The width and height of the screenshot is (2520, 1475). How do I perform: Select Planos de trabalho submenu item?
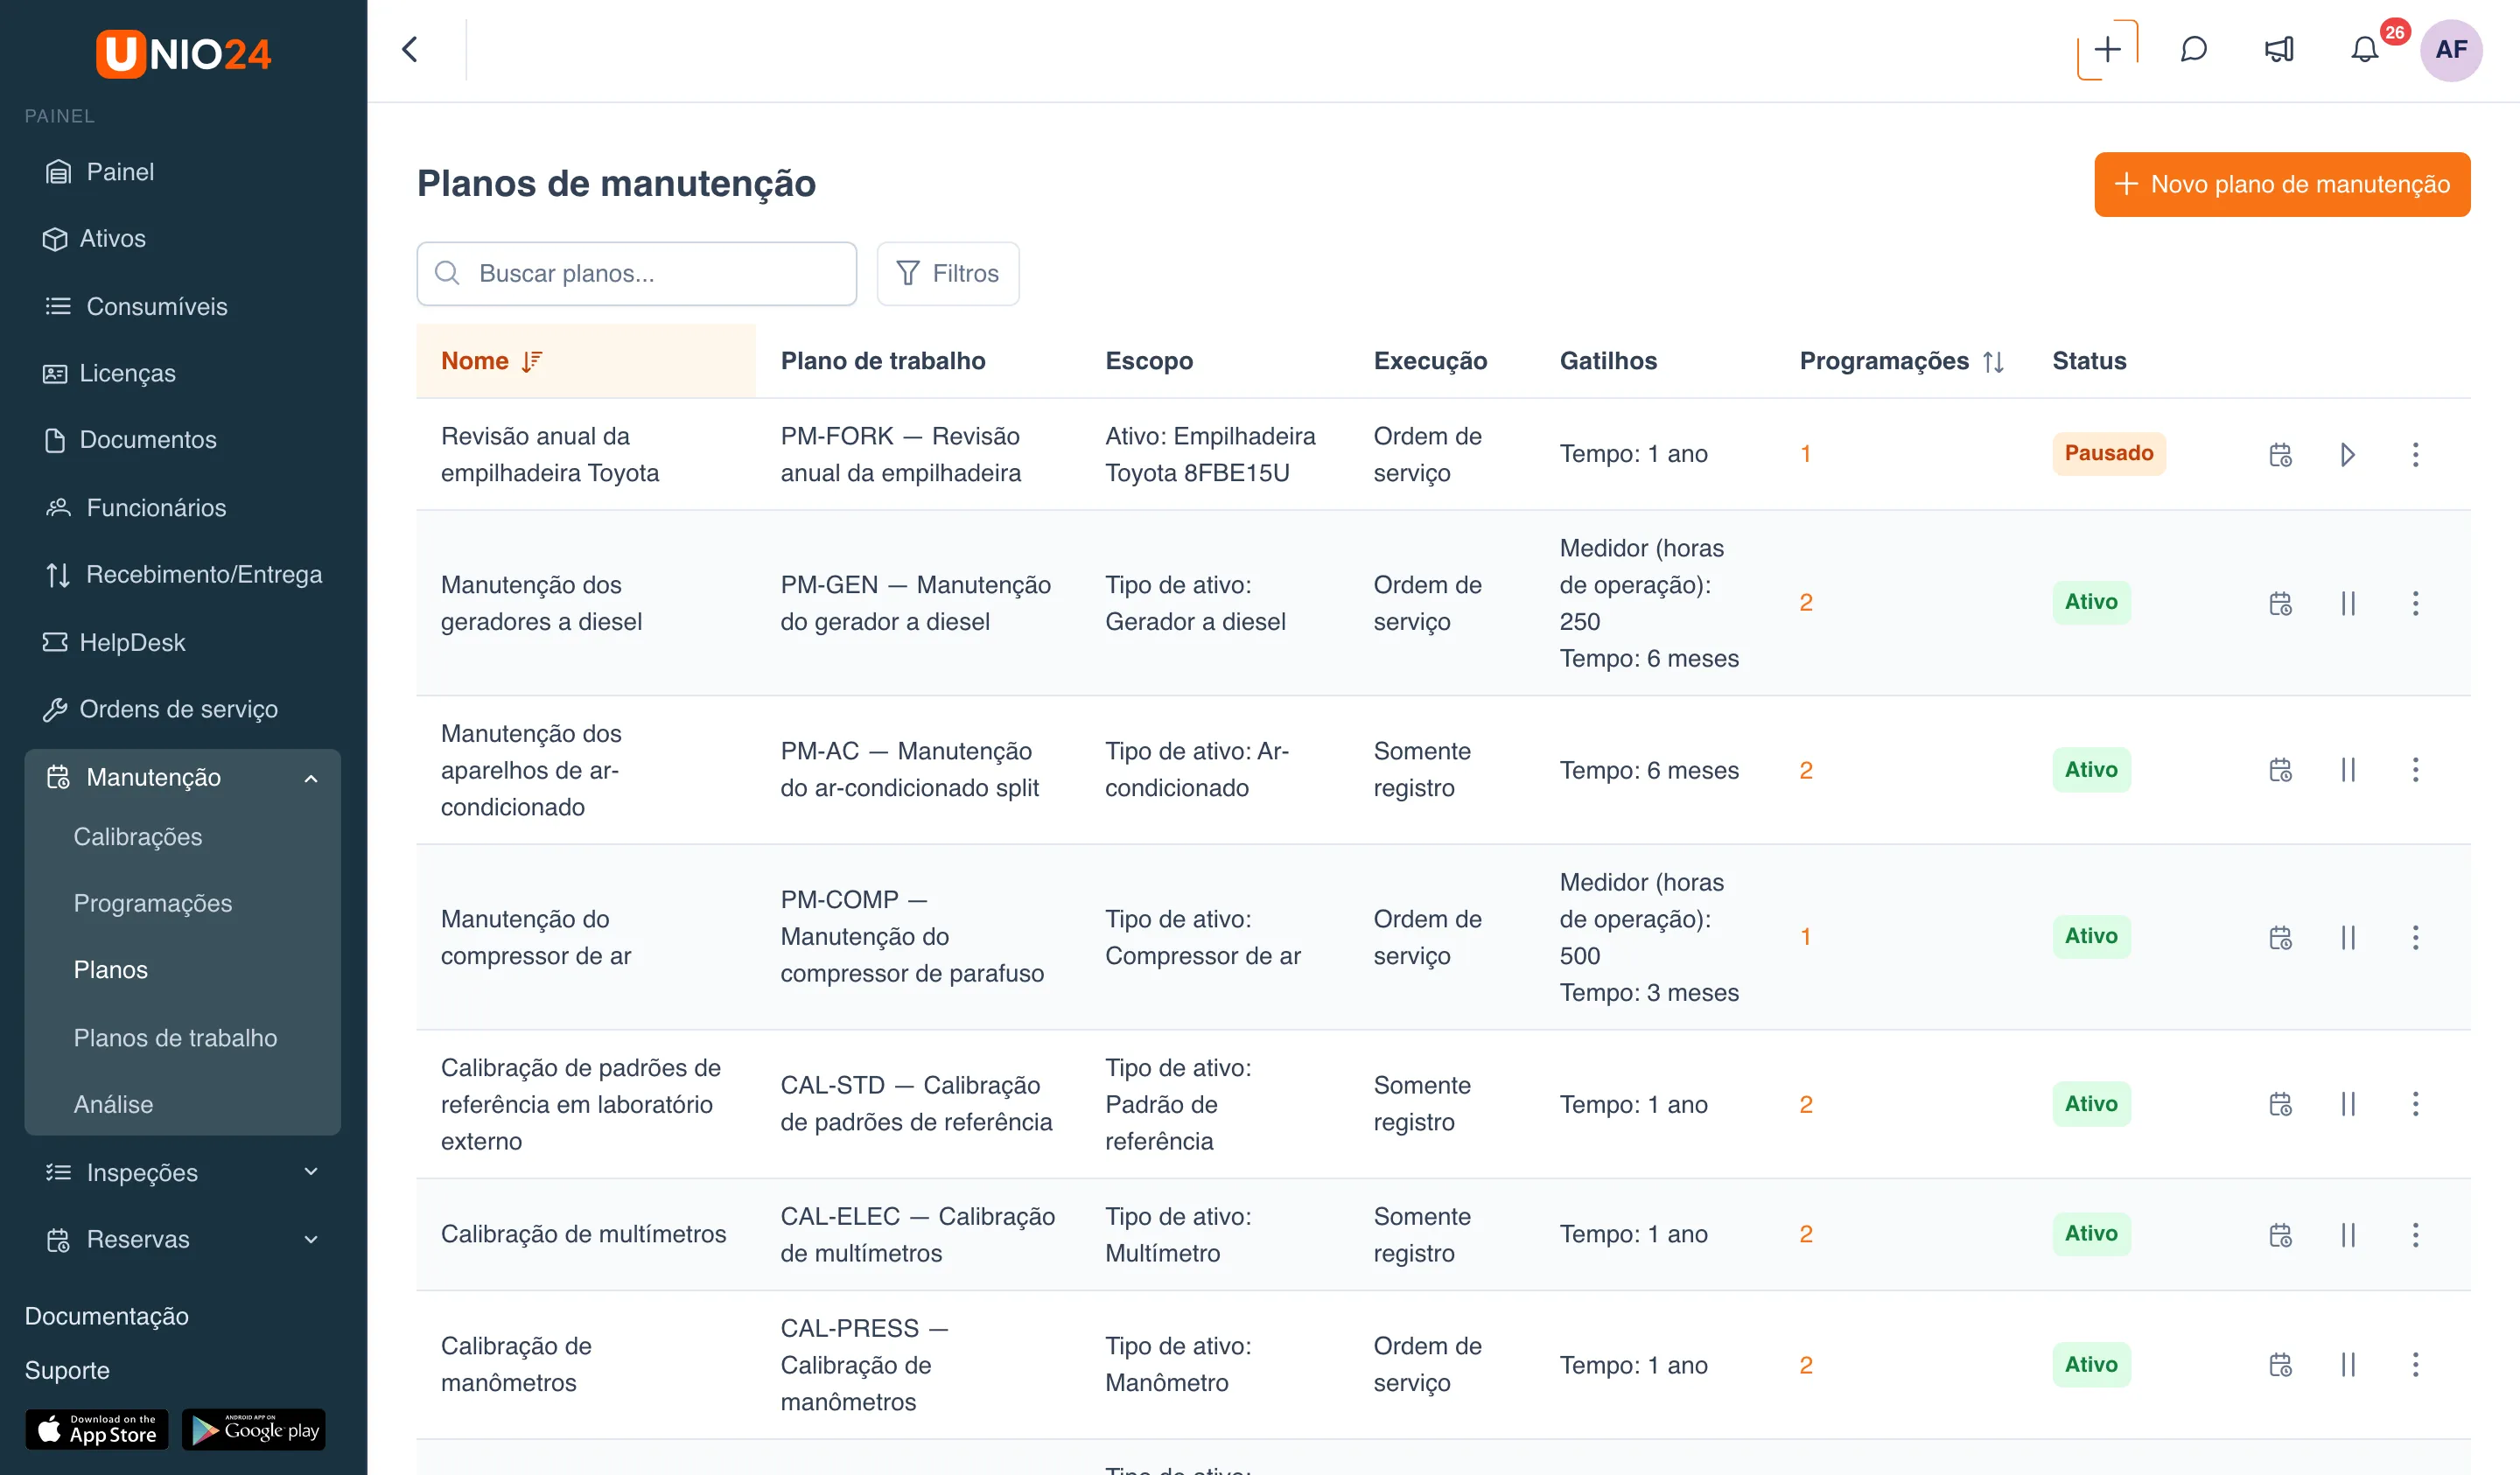(175, 1038)
